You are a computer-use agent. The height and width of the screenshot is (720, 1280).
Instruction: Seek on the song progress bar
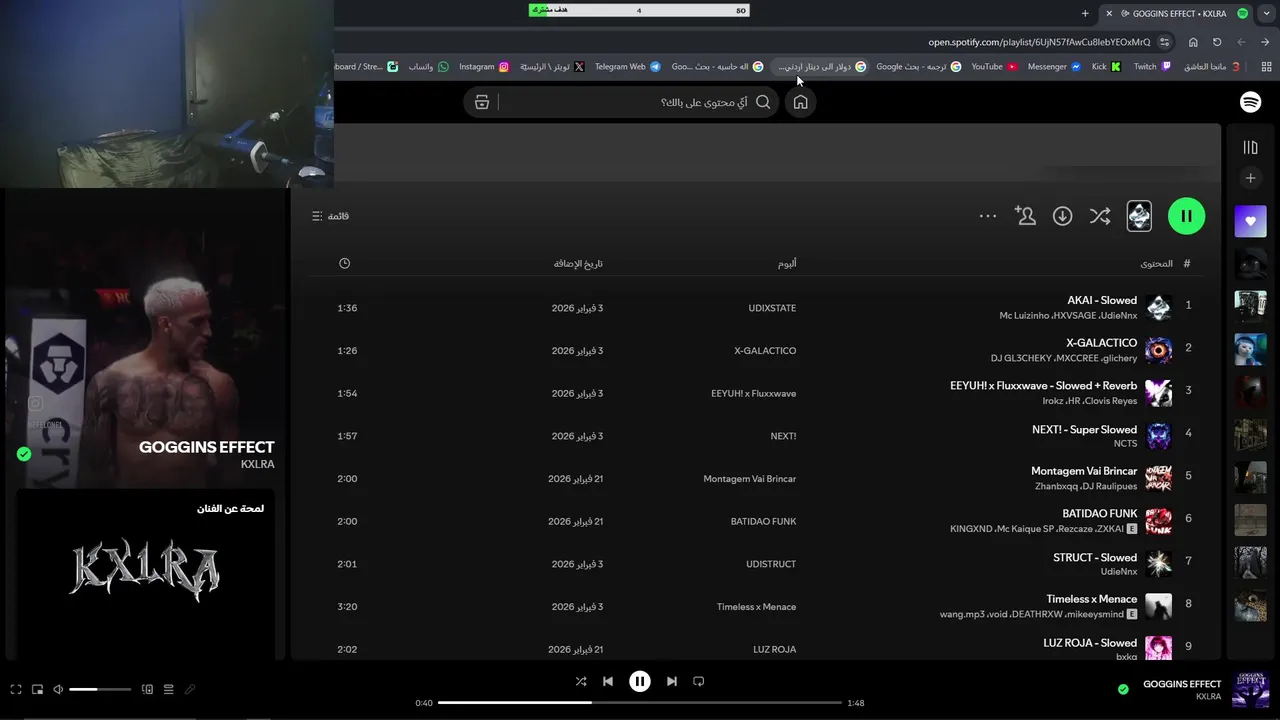[640, 703]
